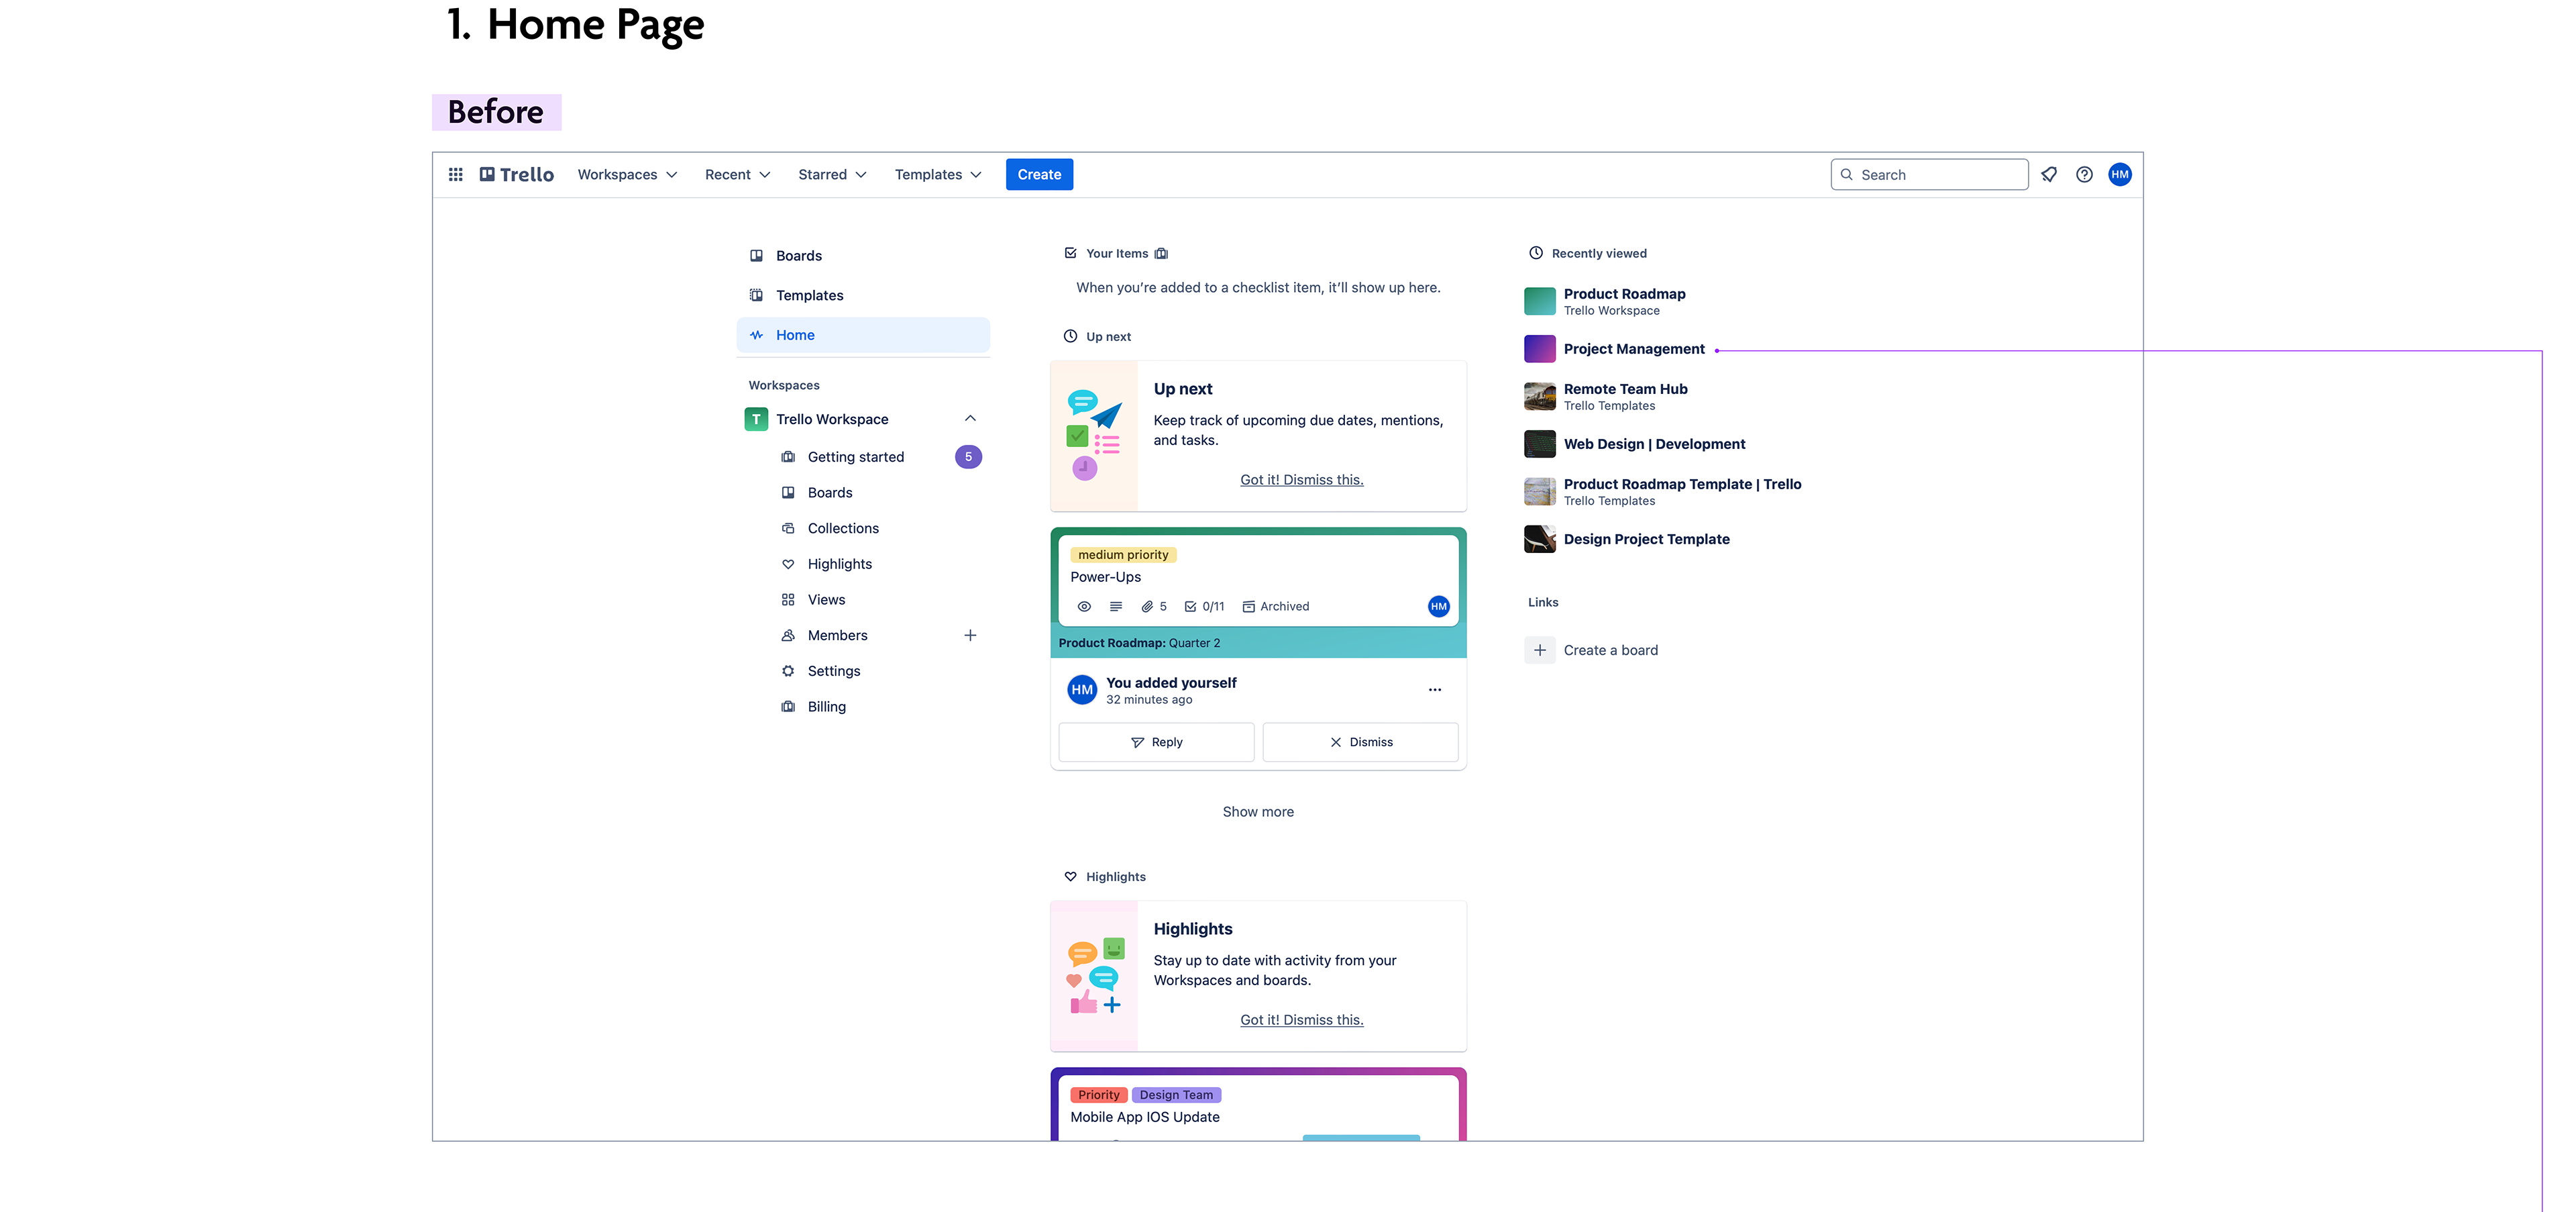Dismiss the Highlights tip link
Screen dimensions: 2576x1212
pyautogui.click(x=1301, y=1020)
